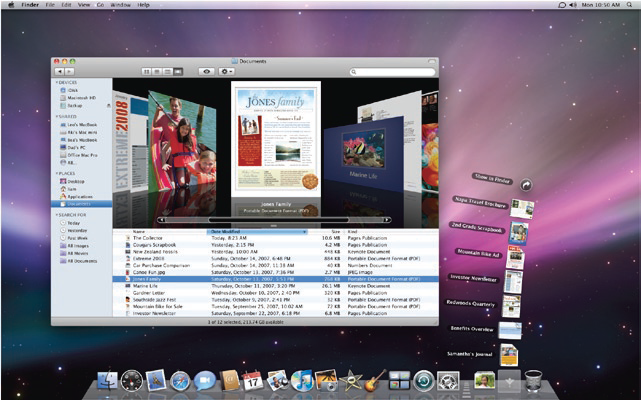This screenshot has height=400, width=641.
Task: Collapse the DEVICES sidebar section
Action: tap(59, 84)
